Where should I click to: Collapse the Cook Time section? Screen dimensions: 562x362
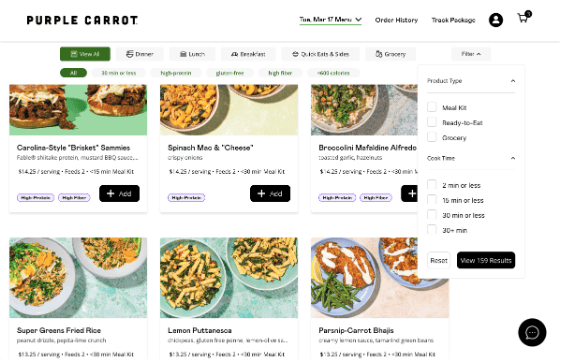click(x=513, y=158)
